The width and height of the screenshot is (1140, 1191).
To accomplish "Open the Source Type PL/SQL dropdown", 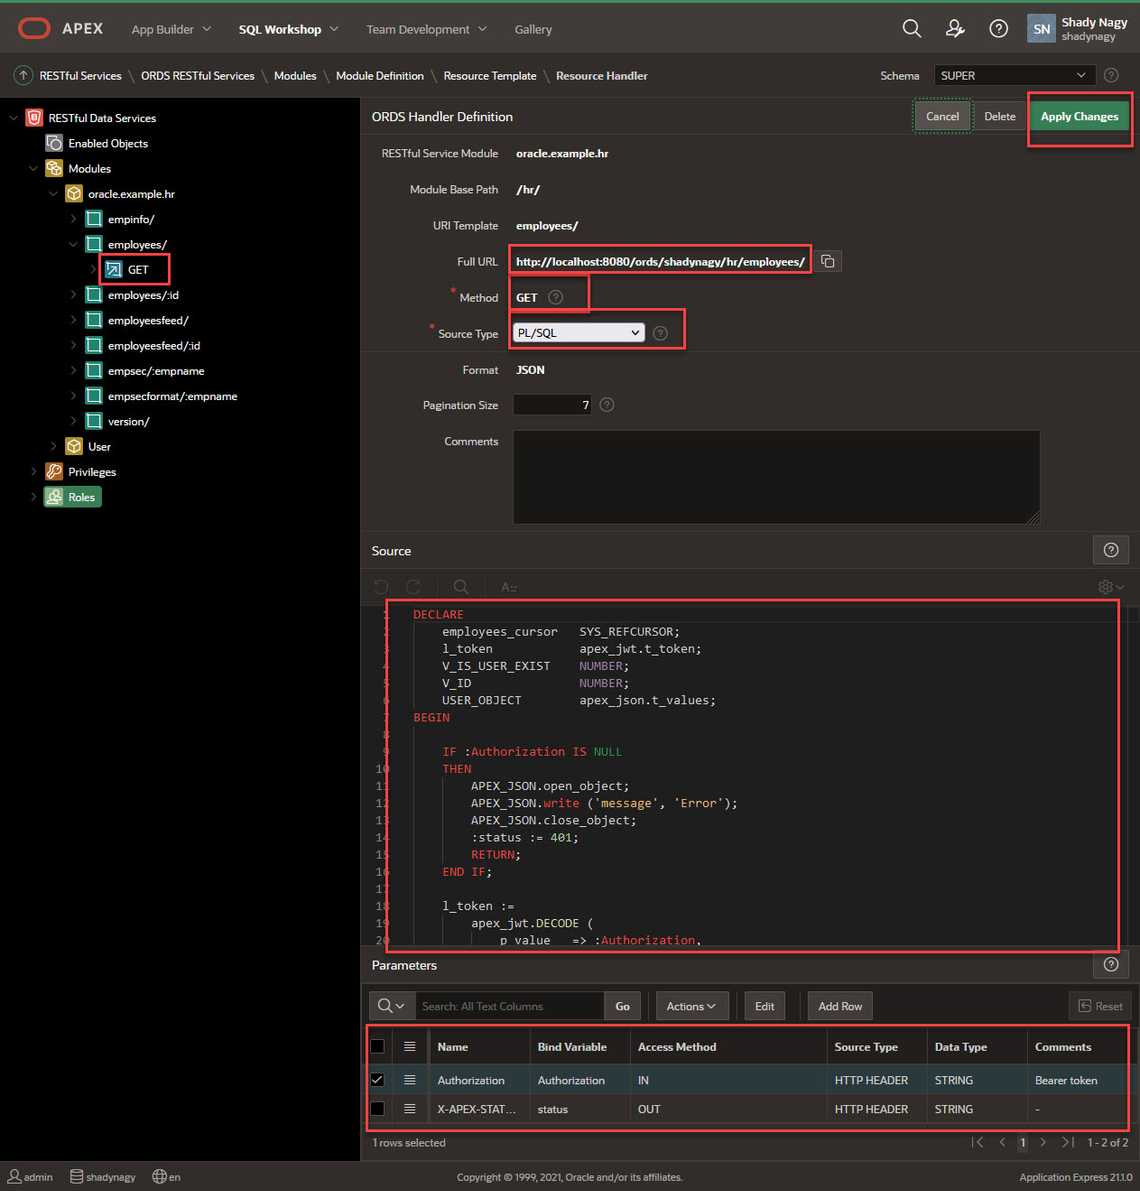I will click(578, 333).
